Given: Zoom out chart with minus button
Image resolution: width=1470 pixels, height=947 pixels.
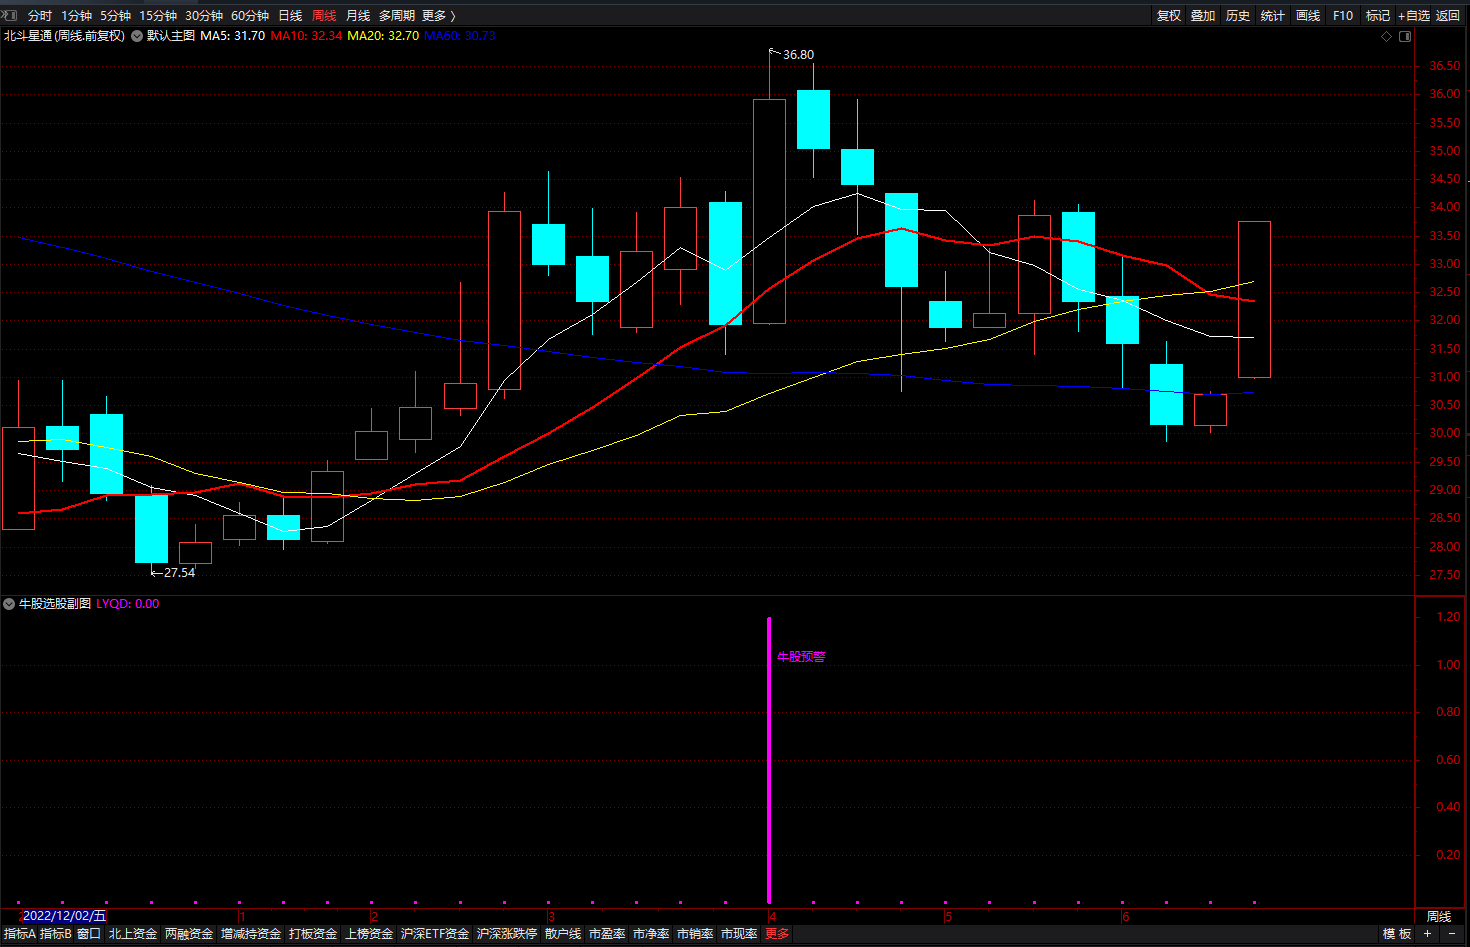Looking at the screenshot, I should click(1452, 934).
